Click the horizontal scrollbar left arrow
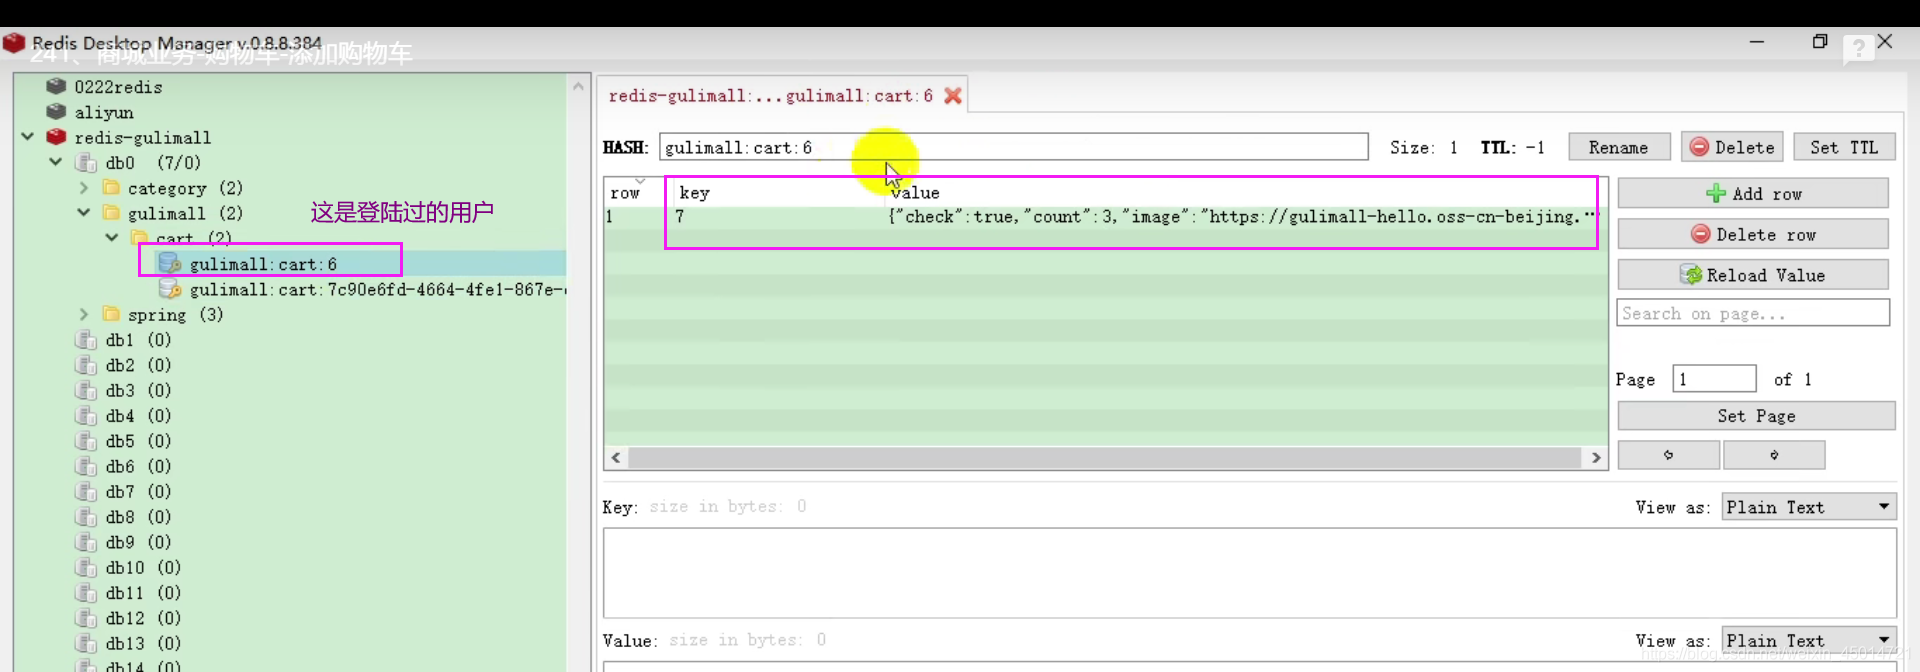Screen dimensions: 1920x672 click(616, 457)
